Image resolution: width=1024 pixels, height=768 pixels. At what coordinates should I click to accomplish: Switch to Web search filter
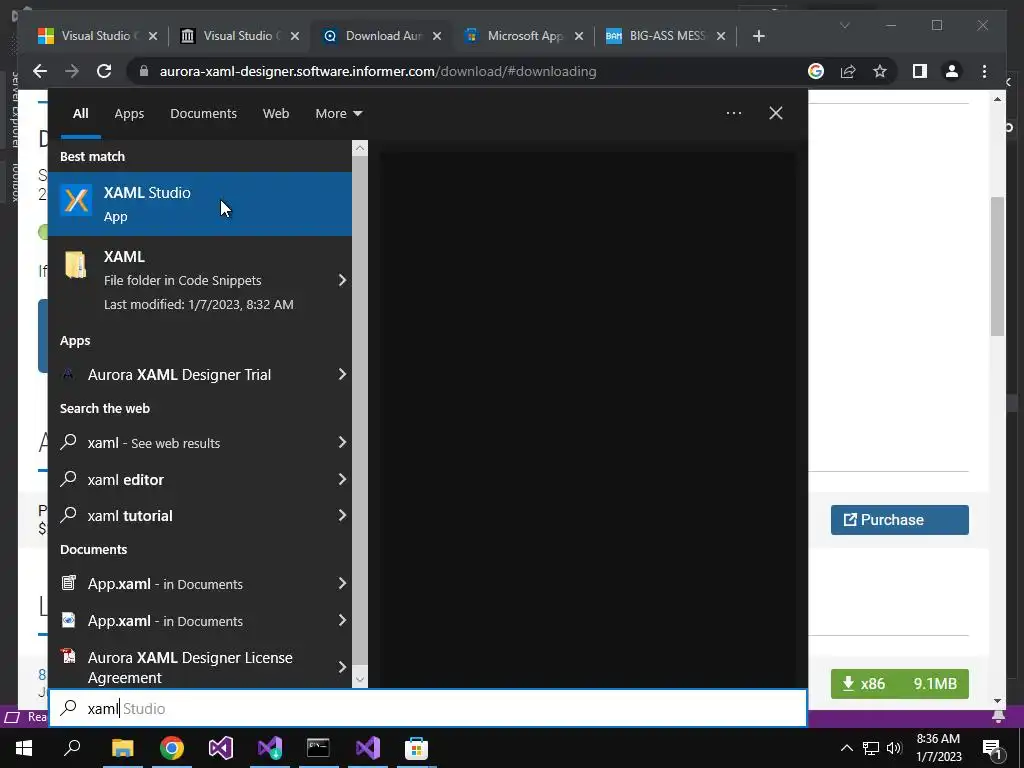(276, 113)
